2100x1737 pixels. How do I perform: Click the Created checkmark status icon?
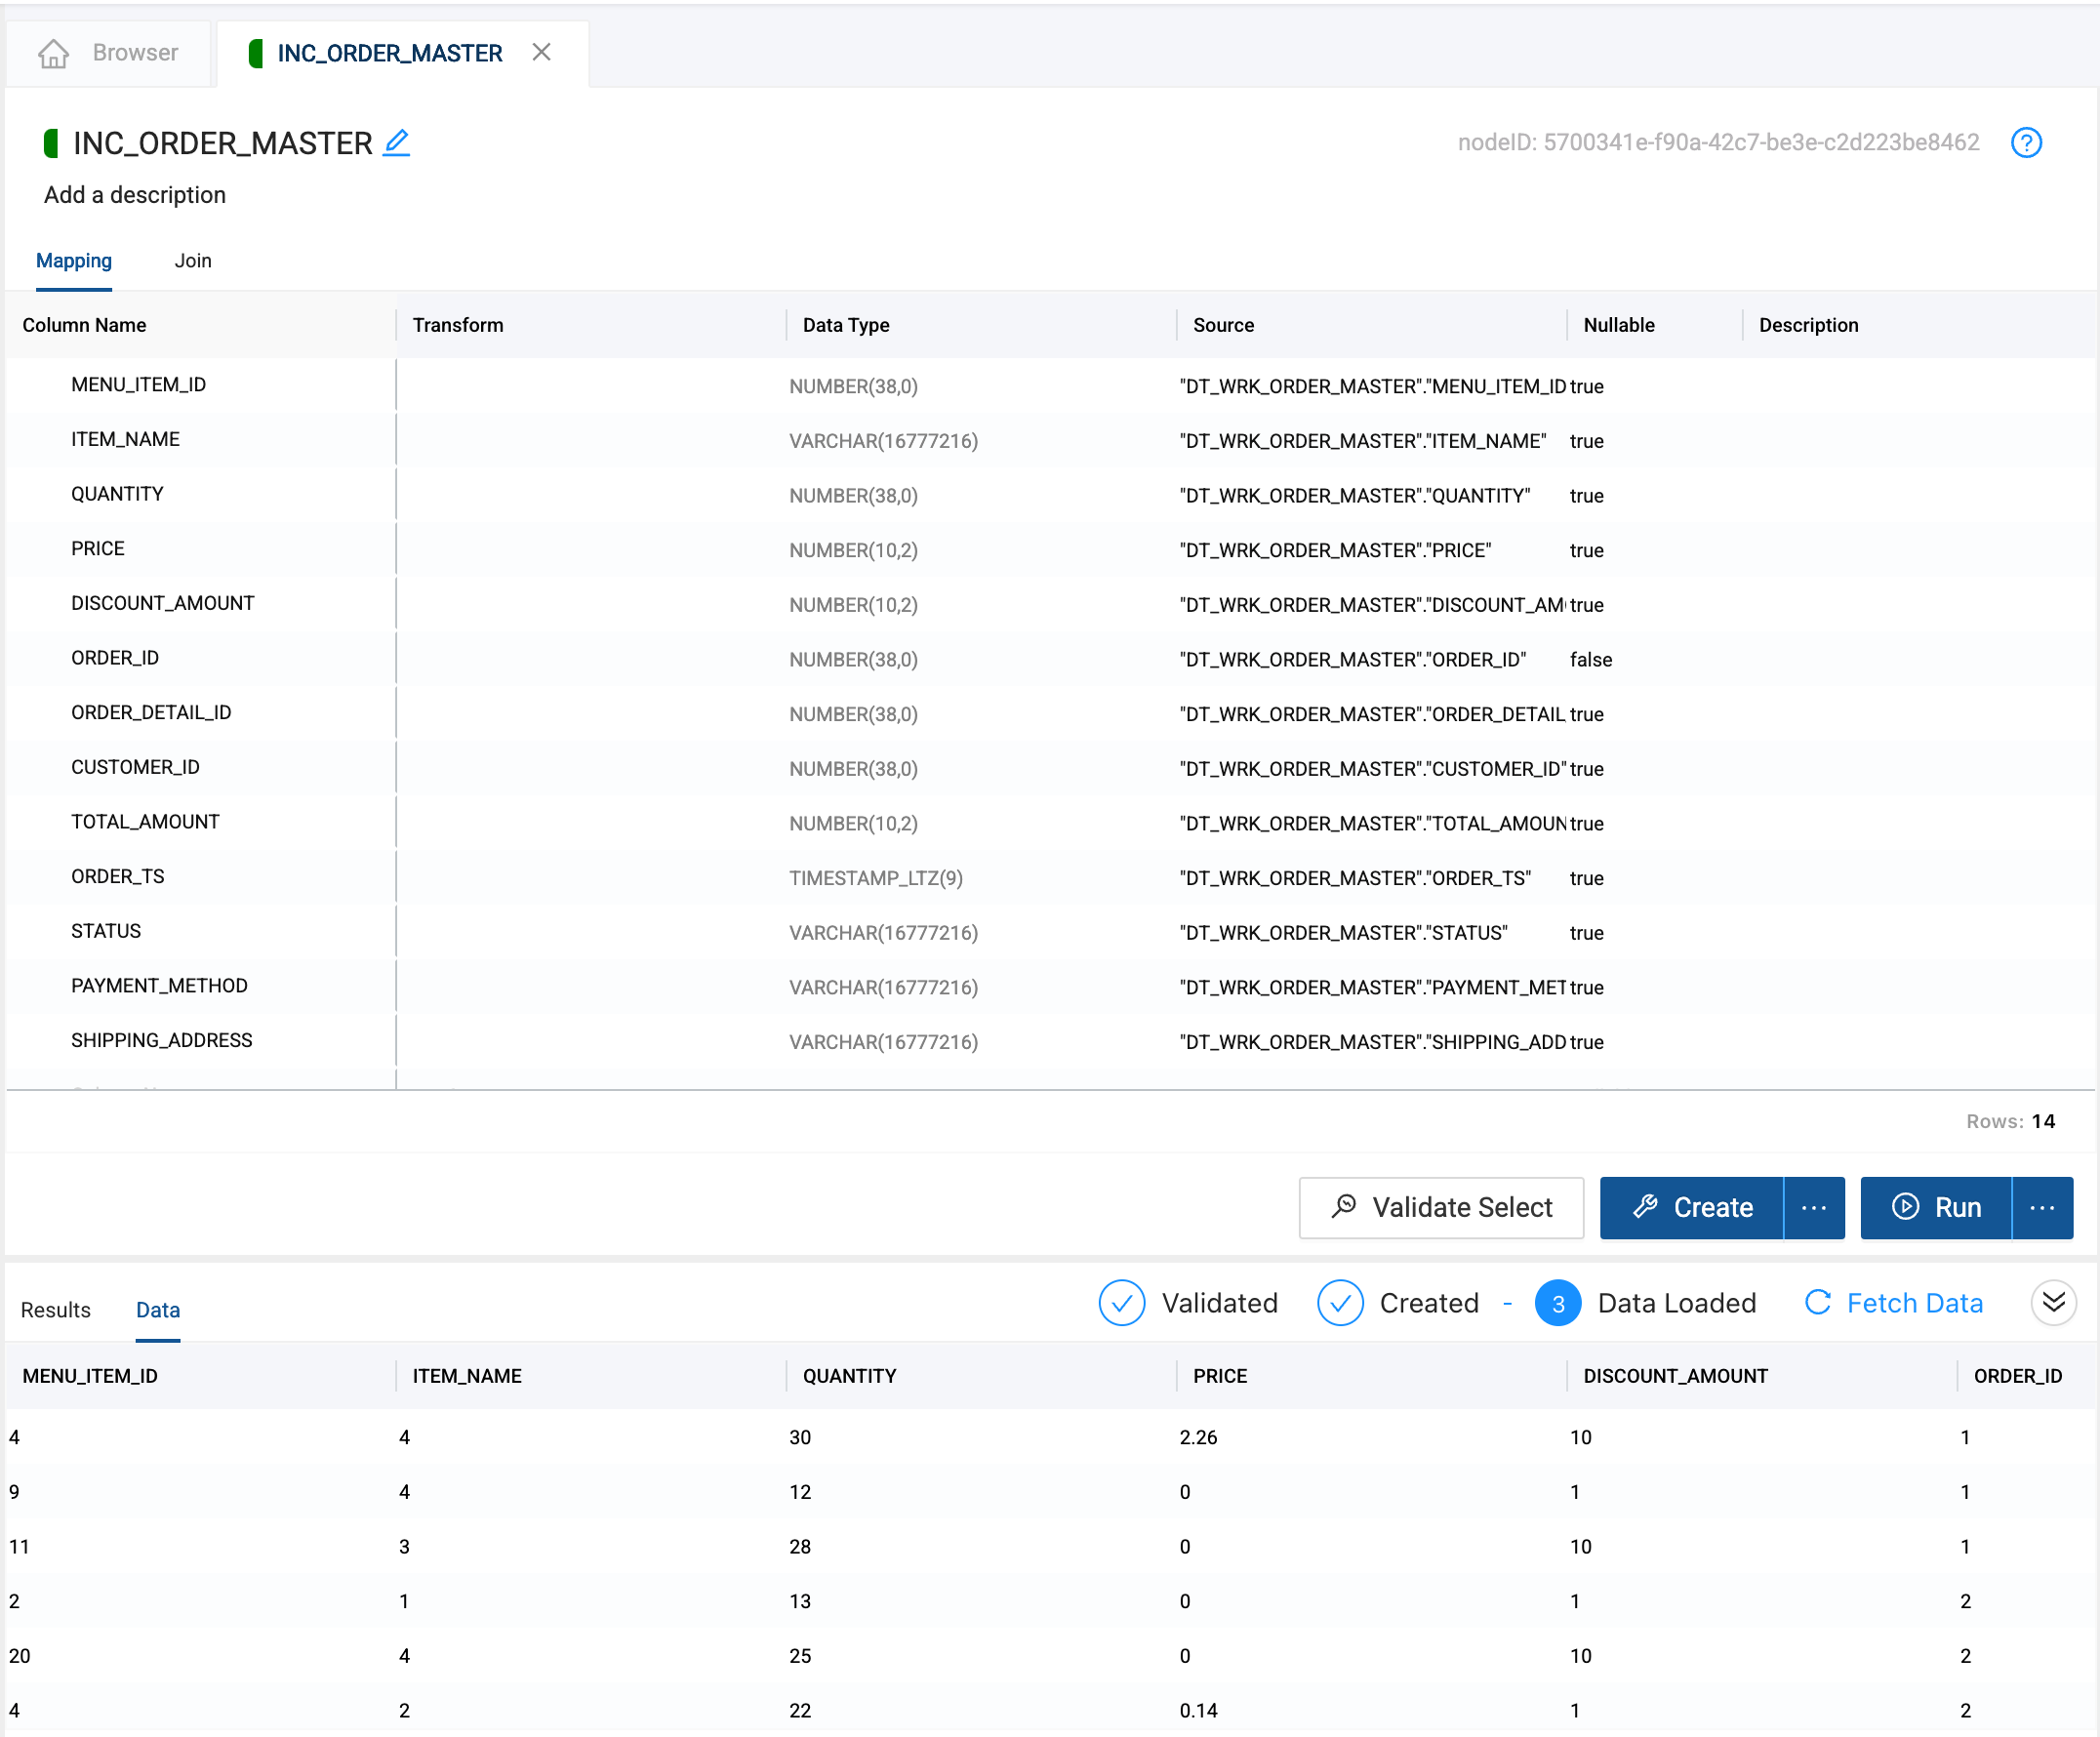(x=1340, y=1303)
